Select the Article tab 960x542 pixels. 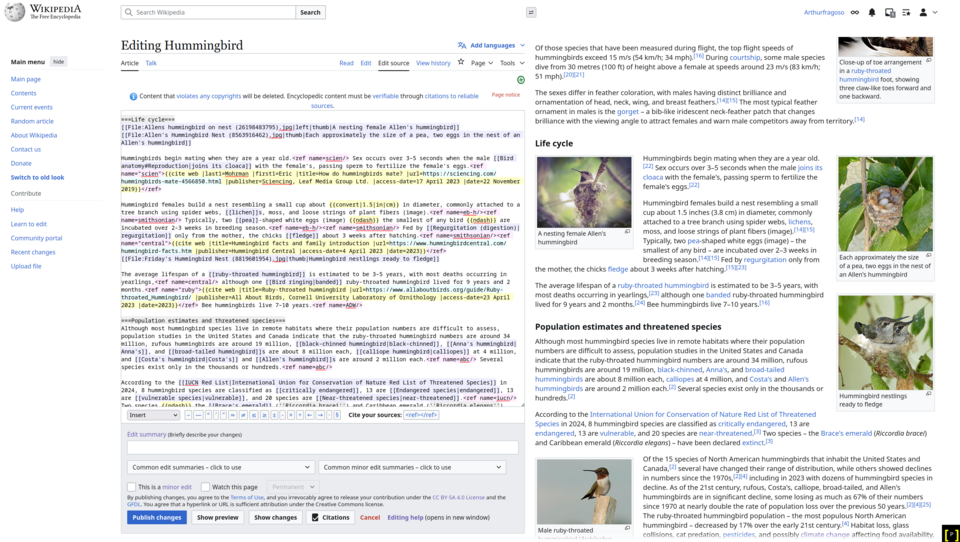129,63
